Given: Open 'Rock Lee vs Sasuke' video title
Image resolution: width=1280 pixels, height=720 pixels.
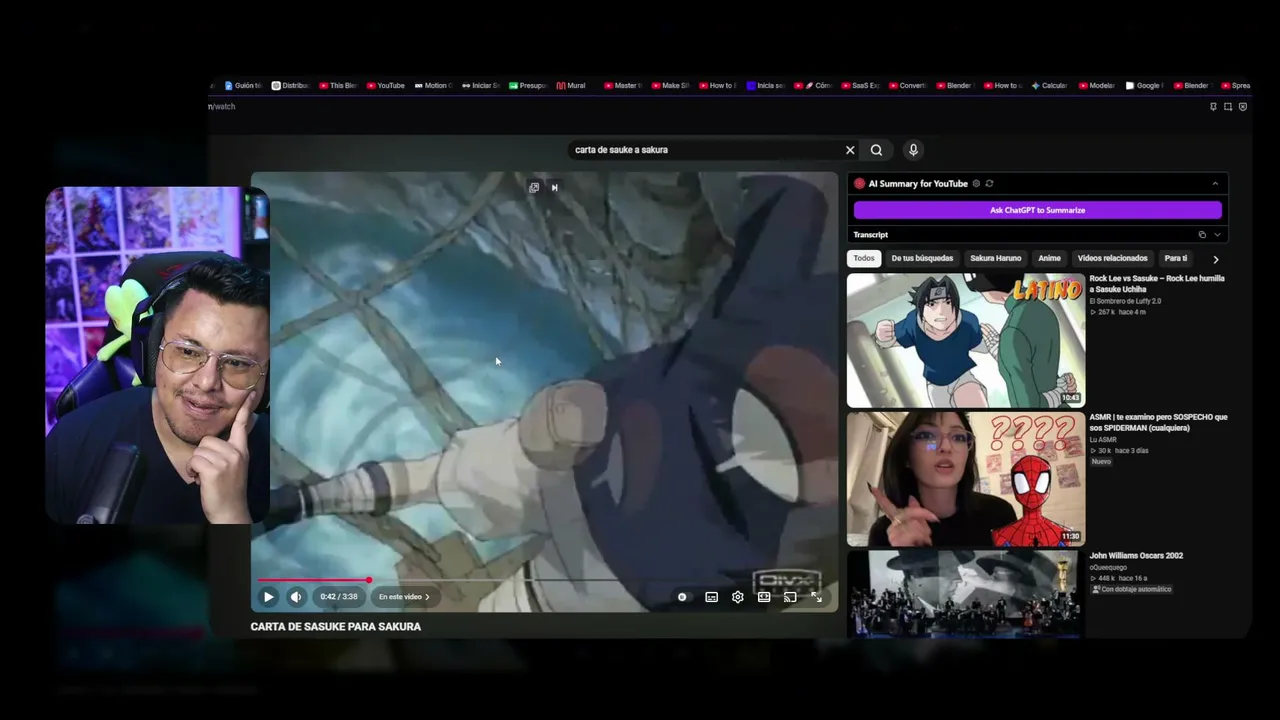Looking at the screenshot, I should (x=1157, y=284).
